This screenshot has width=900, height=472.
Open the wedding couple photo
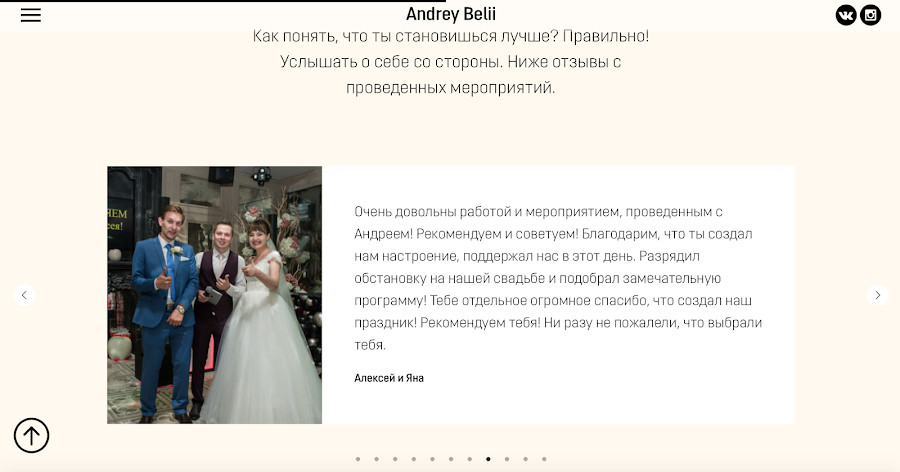pos(215,295)
